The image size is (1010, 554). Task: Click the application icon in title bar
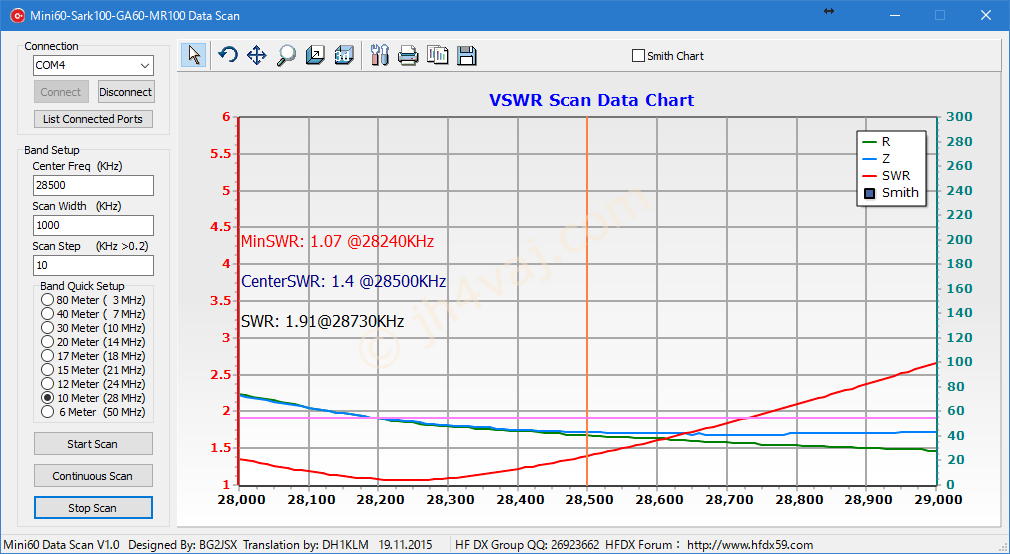pos(17,15)
